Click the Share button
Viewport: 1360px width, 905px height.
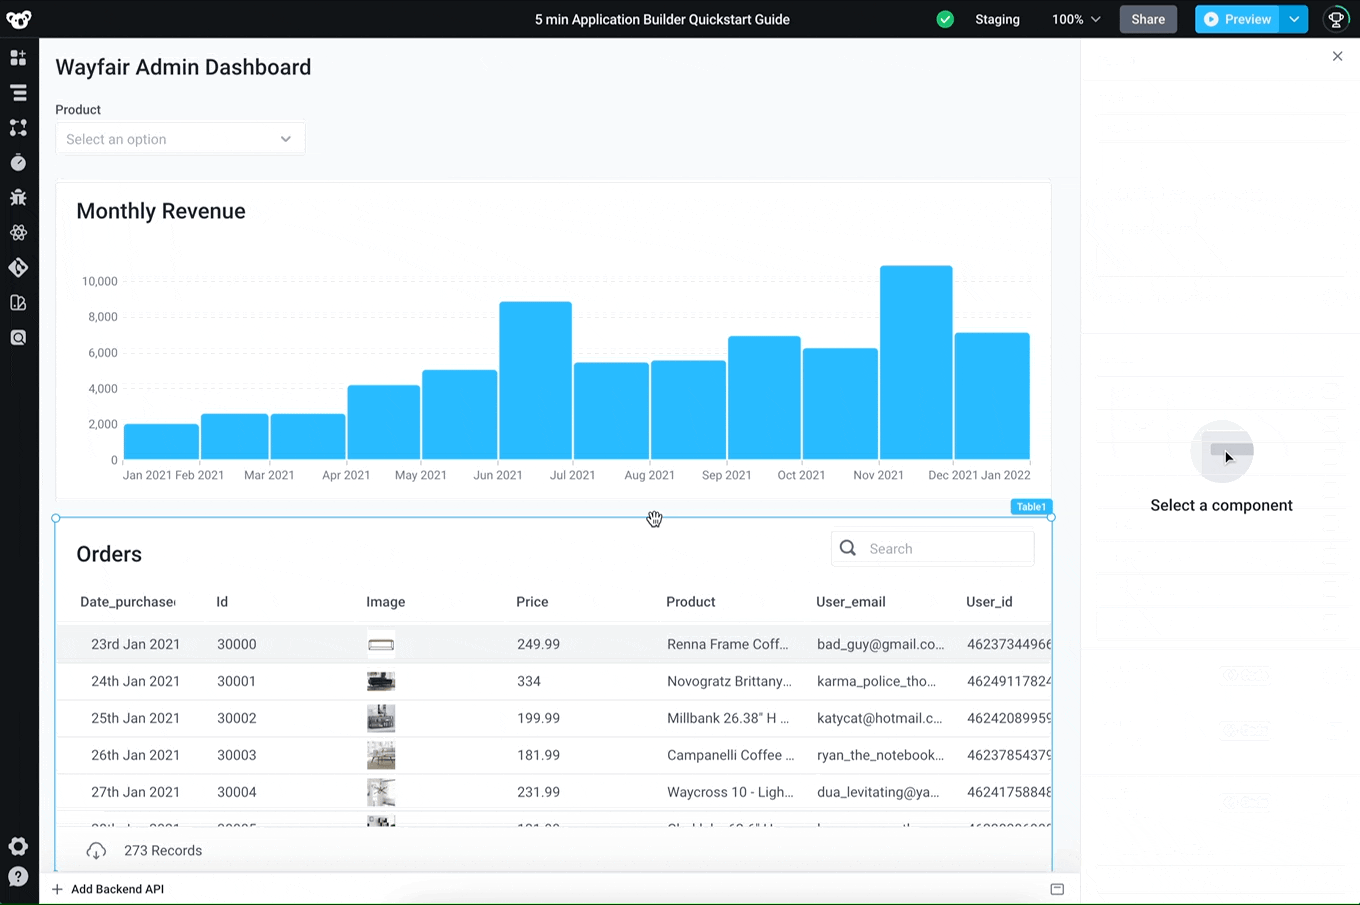[x=1148, y=19]
